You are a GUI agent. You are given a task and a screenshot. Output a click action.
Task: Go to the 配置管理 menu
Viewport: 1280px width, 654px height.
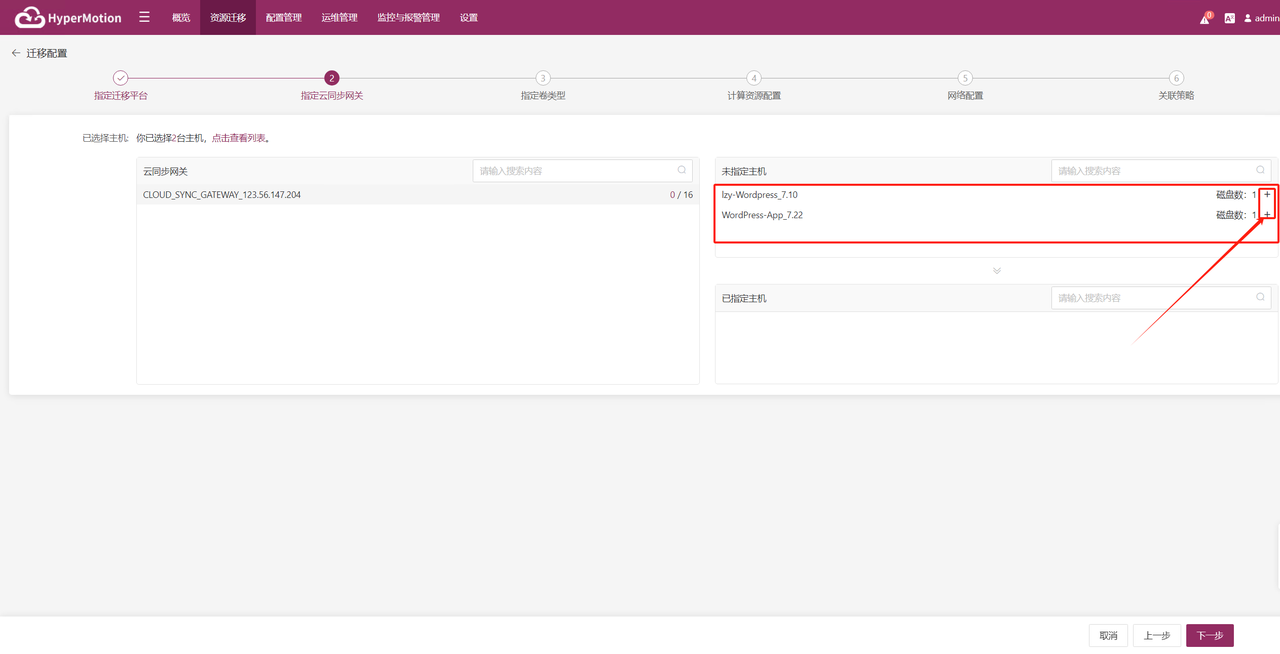(284, 18)
